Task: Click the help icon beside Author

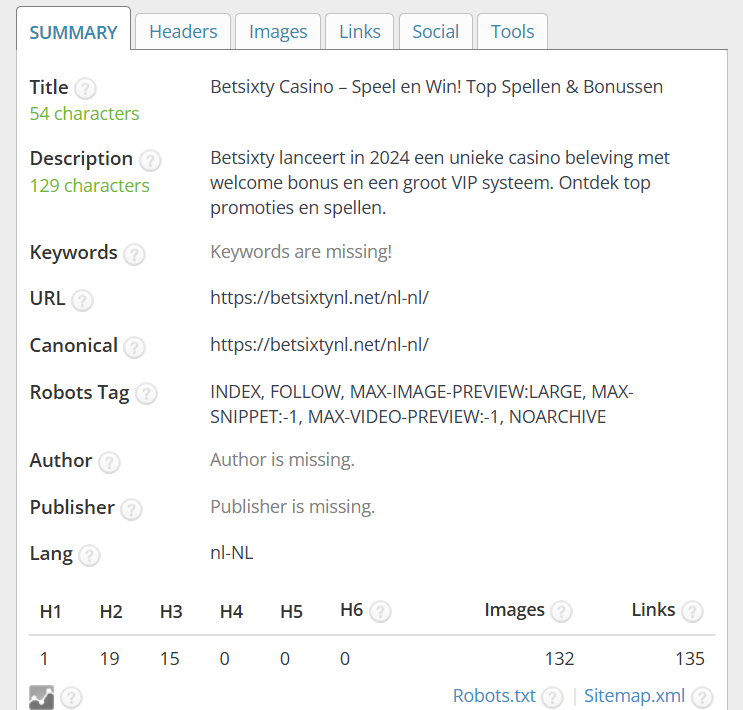Action: pyautogui.click(x=109, y=462)
